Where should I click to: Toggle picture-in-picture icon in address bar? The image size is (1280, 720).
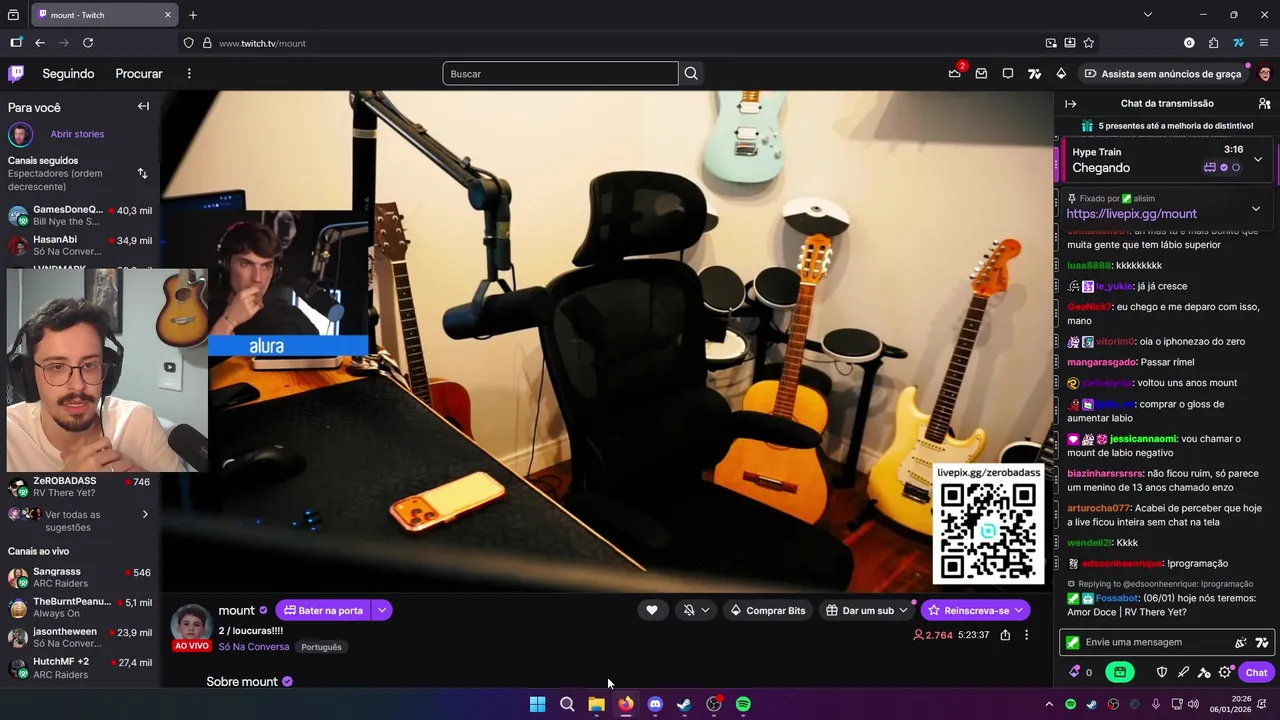tap(1051, 43)
